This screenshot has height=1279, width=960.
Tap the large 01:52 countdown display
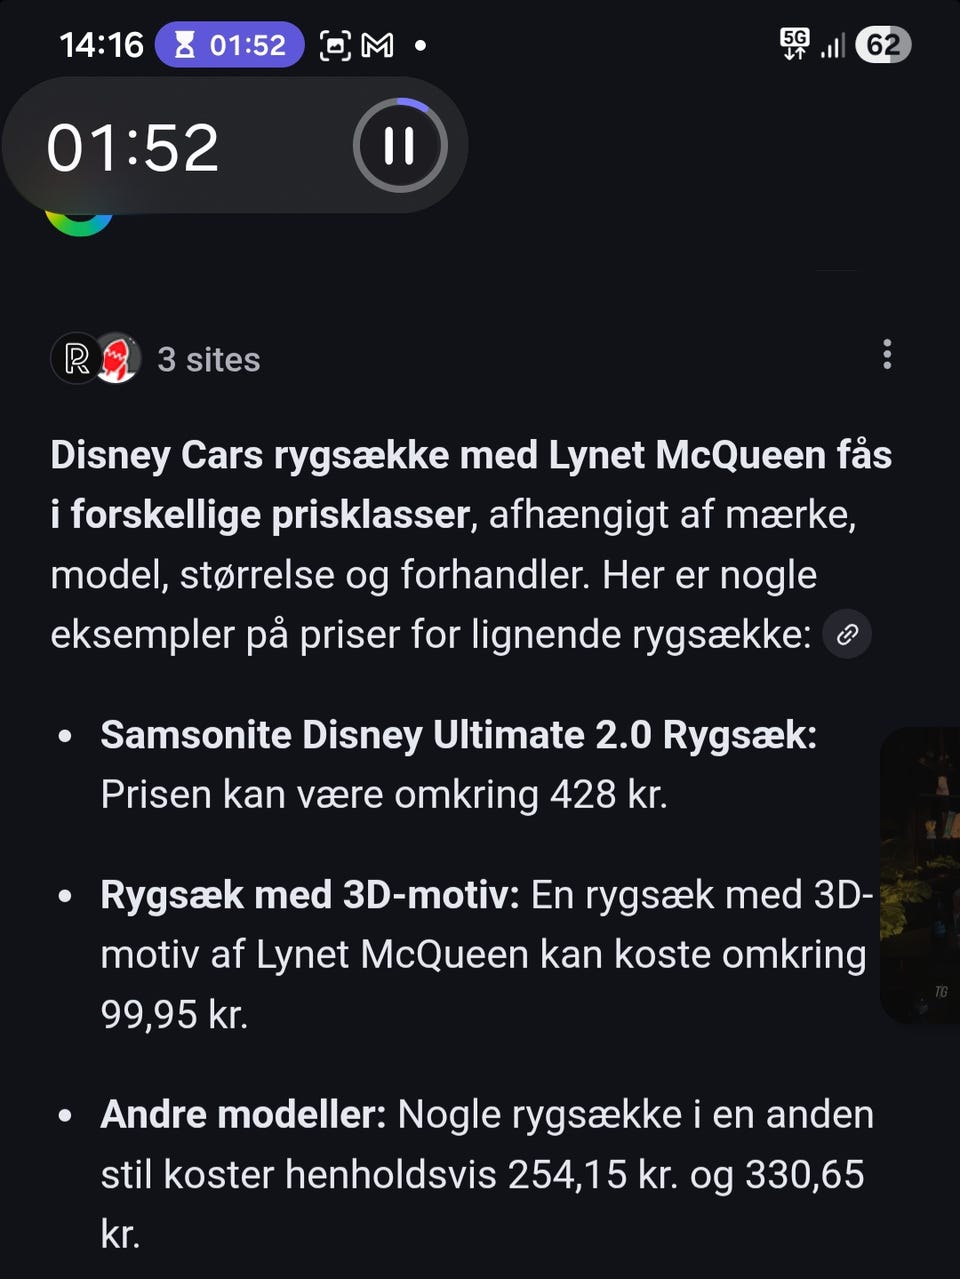[x=133, y=148]
